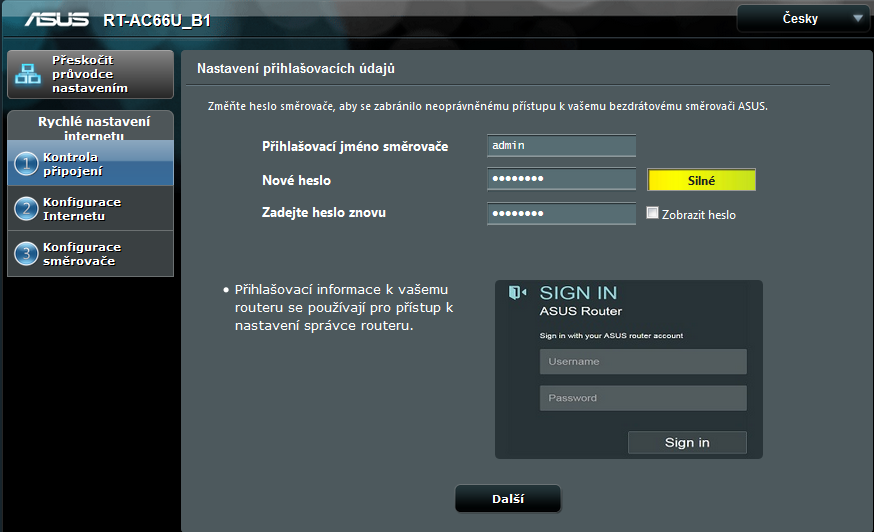This screenshot has height=532, width=874.
Task: Click the network icon beside Přeskočit průvodce
Action: (x=28, y=74)
